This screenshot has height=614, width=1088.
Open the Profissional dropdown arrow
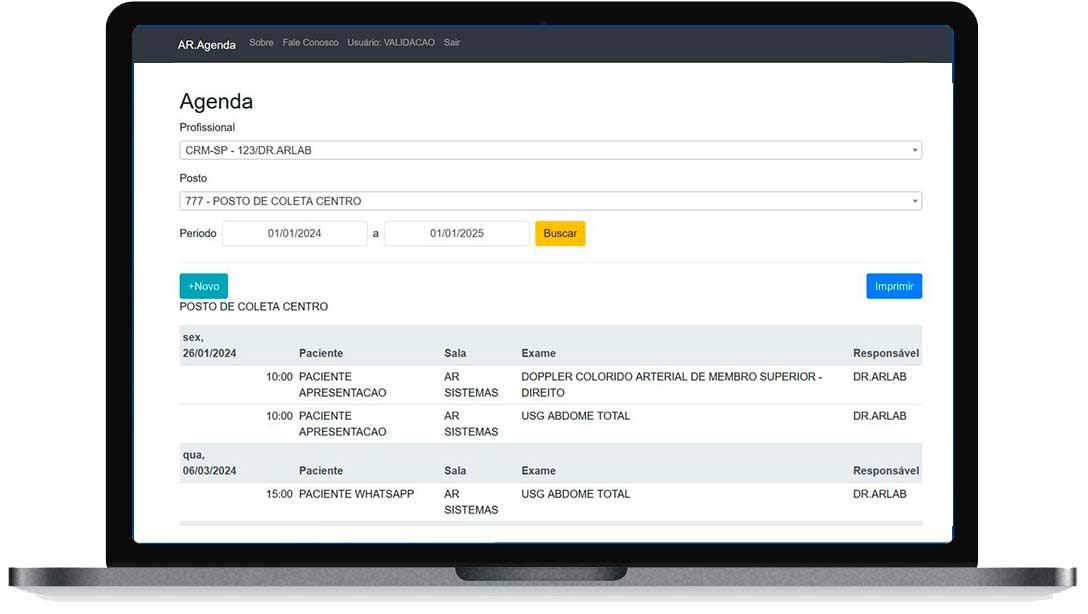[x=914, y=151]
